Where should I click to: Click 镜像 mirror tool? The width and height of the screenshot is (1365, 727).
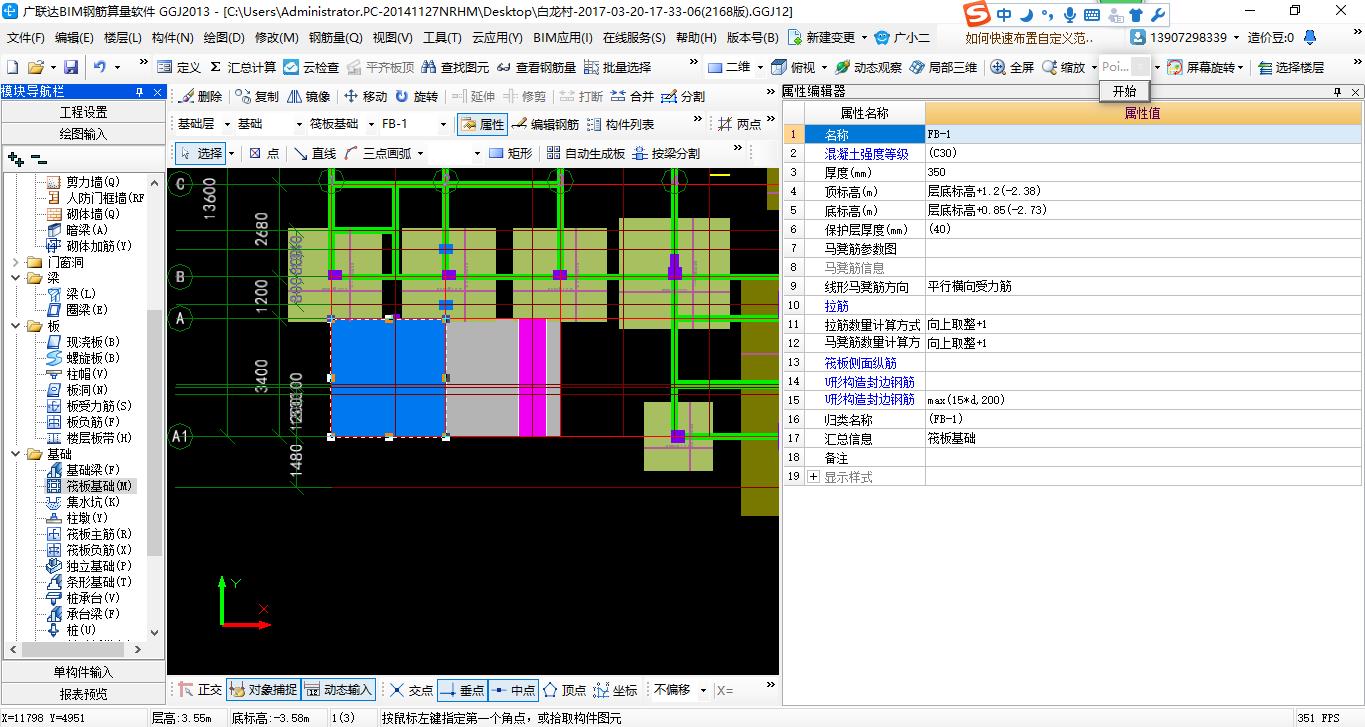[308, 96]
